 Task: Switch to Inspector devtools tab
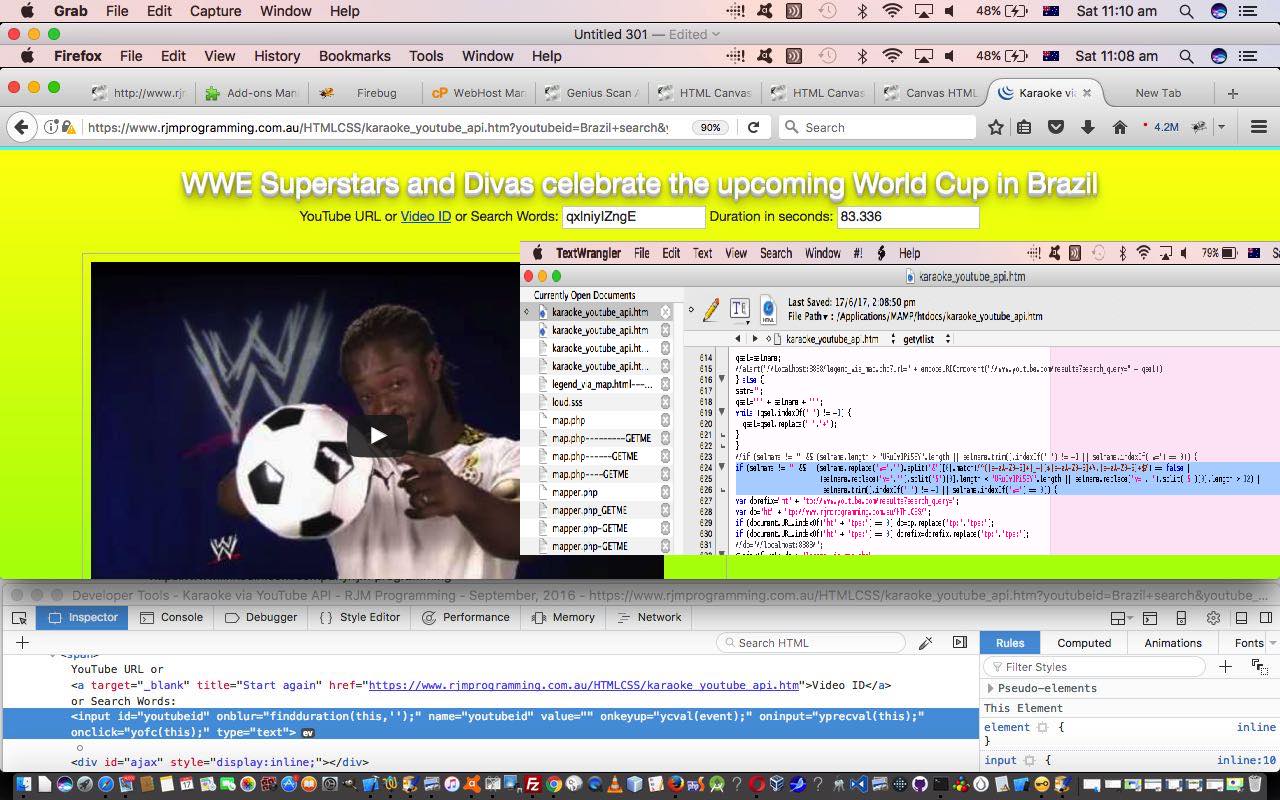click(x=84, y=617)
